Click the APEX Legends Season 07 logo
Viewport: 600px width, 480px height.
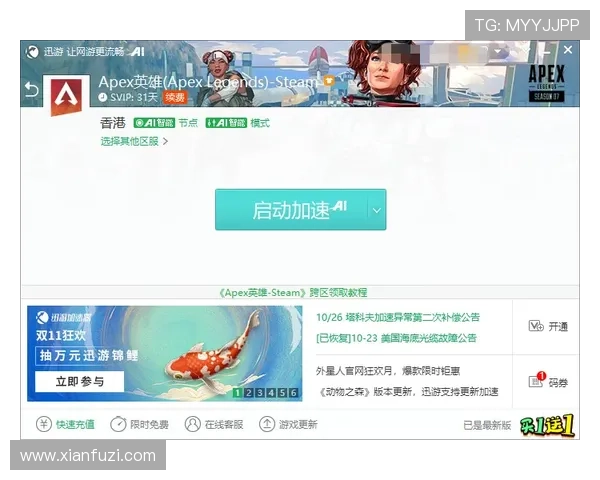pos(546,83)
